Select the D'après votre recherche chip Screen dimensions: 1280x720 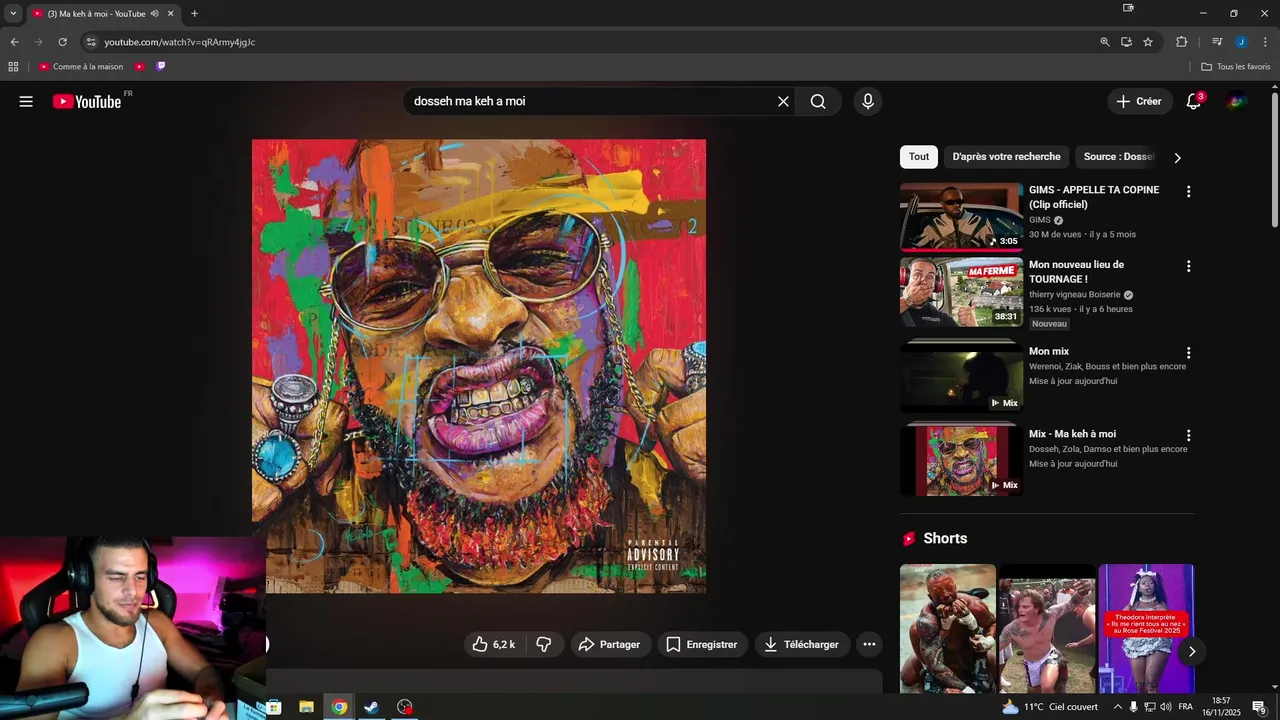tap(1006, 157)
